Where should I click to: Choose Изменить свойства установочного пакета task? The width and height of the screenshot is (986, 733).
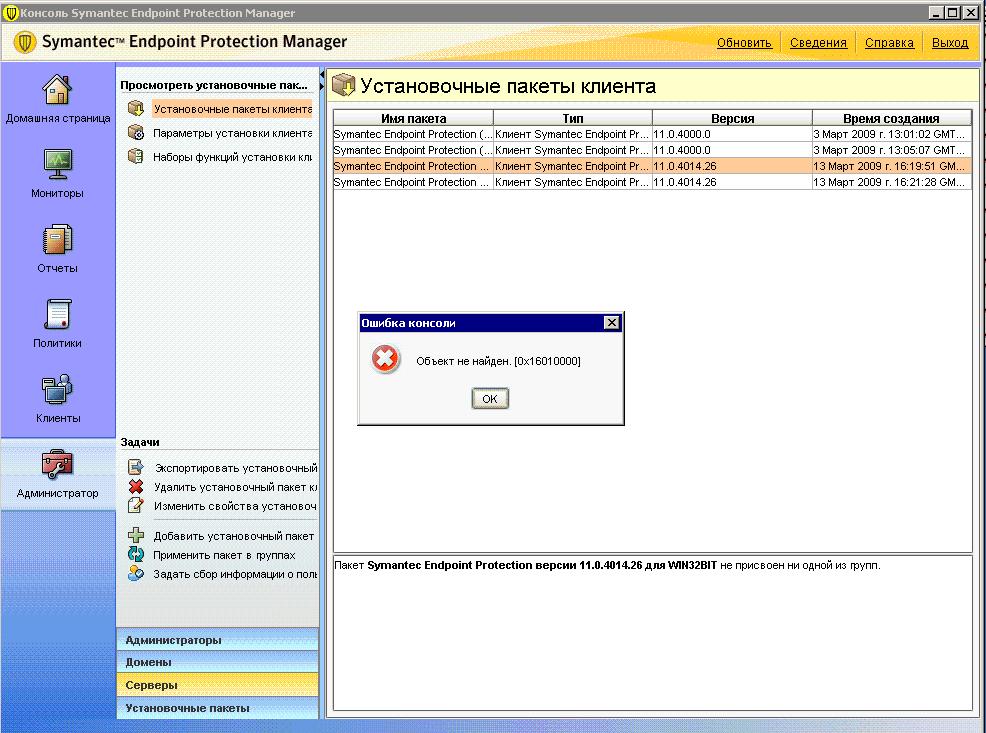[235, 506]
